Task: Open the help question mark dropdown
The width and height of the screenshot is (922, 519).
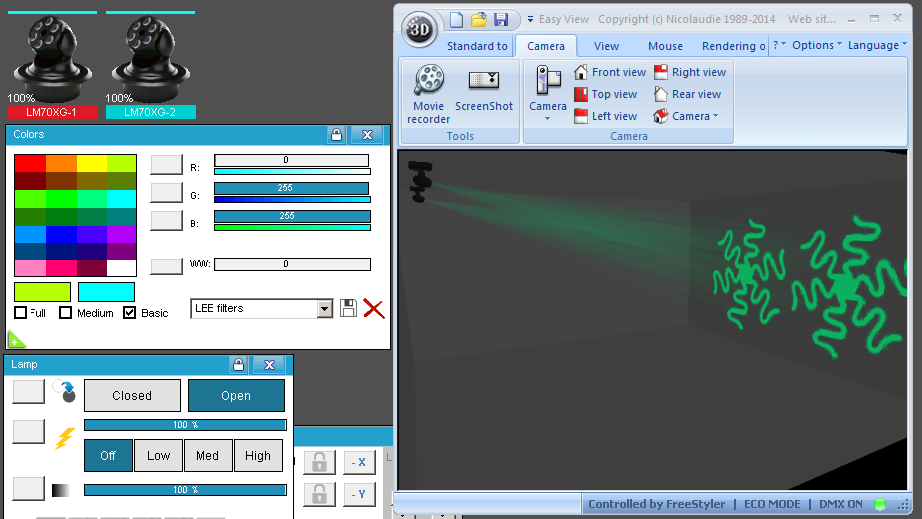Action: click(x=779, y=45)
